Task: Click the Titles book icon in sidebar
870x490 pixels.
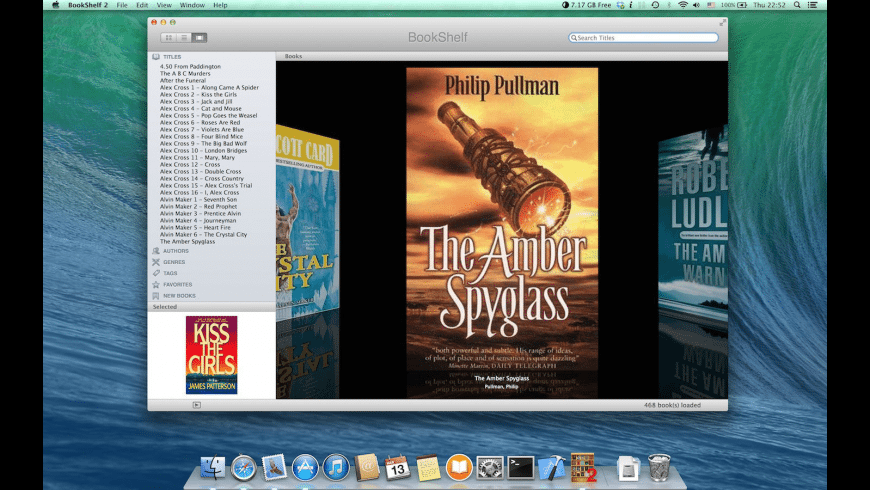Action: point(156,57)
